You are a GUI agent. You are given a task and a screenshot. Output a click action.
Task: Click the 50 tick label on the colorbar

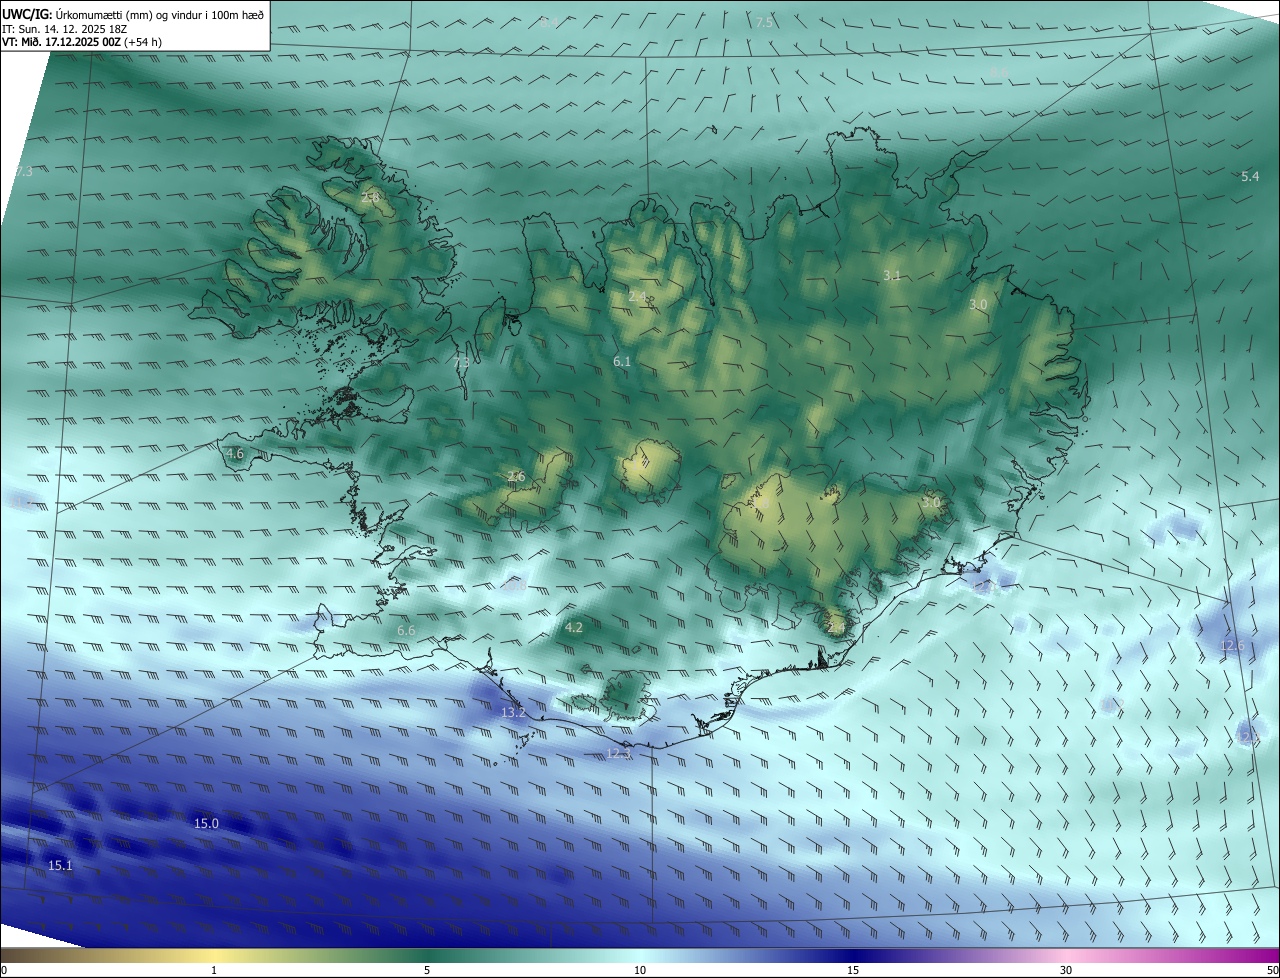[1272, 970]
